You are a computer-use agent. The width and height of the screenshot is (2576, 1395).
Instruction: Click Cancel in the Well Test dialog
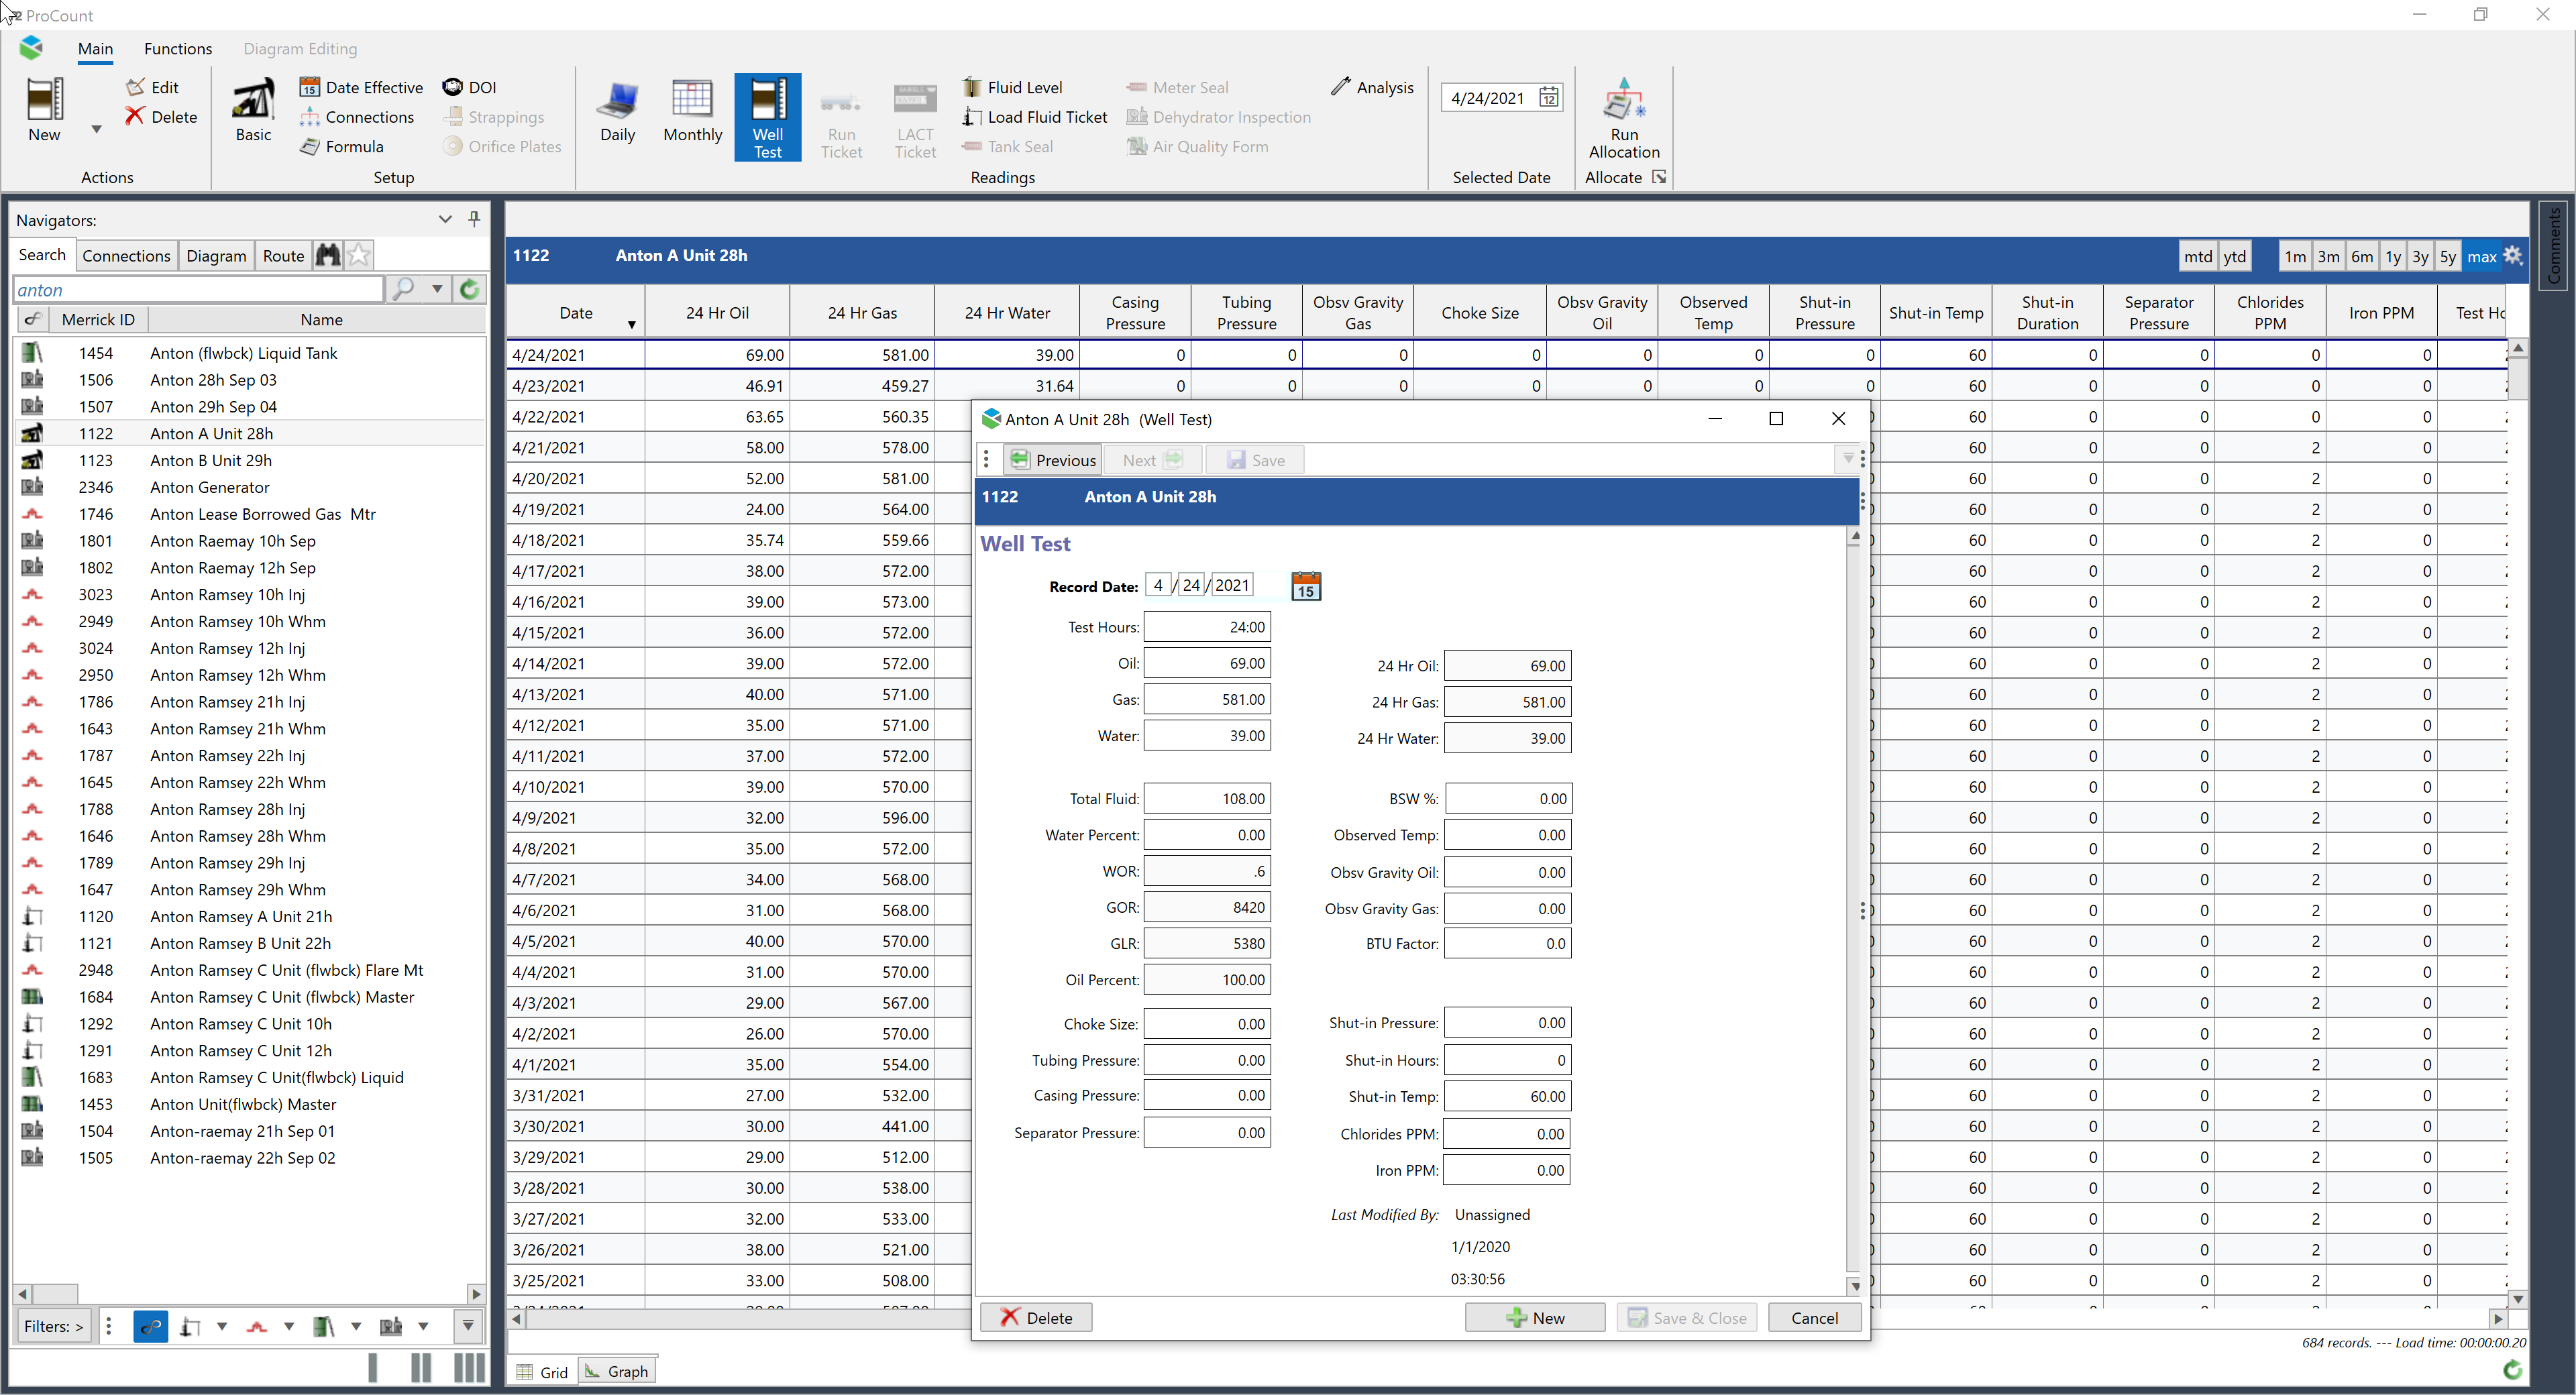pyautogui.click(x=1813, y=1317)
